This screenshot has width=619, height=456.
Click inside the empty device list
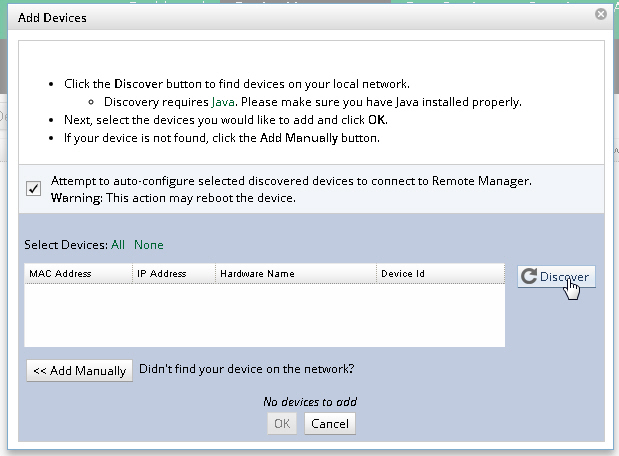click(265, 315)
